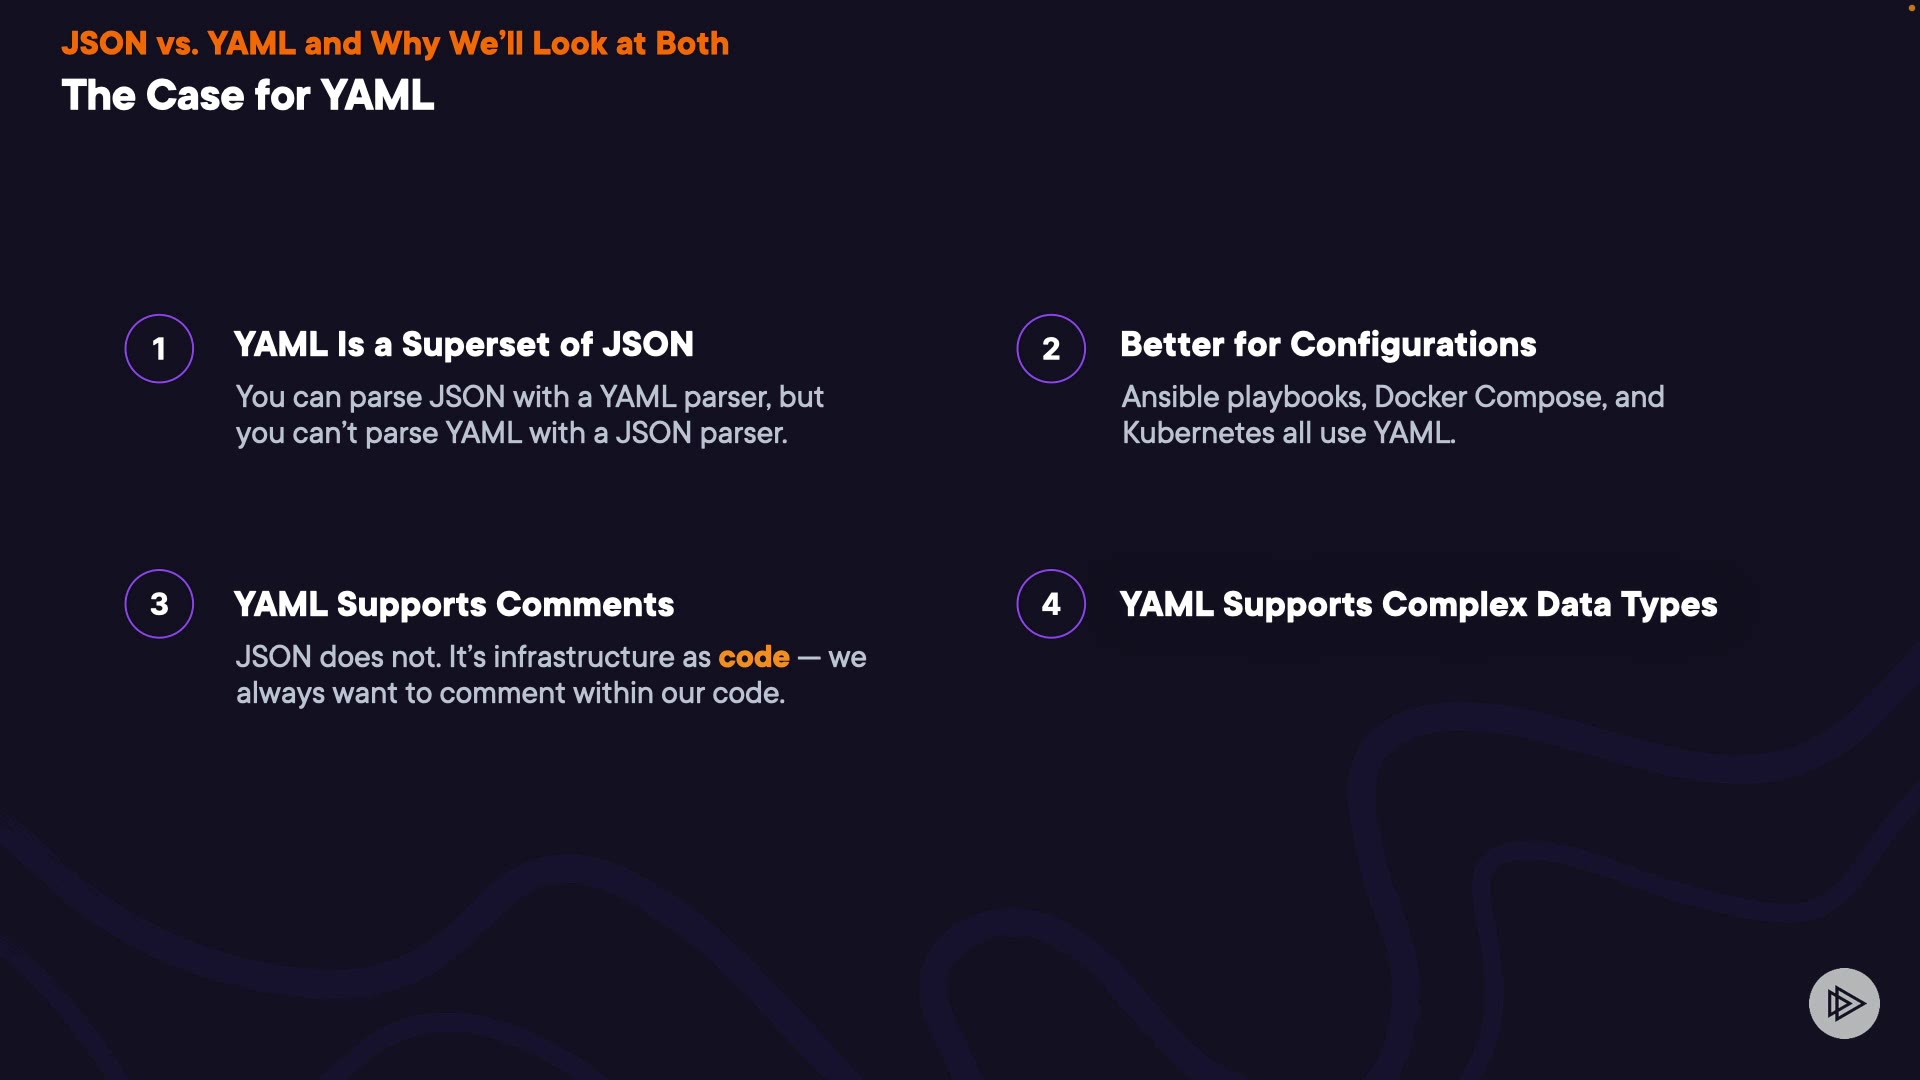This screenshot has height=1080, width=1920.
Task: Click the numbered circle 4 icon
Action: tap(1051, 604)
